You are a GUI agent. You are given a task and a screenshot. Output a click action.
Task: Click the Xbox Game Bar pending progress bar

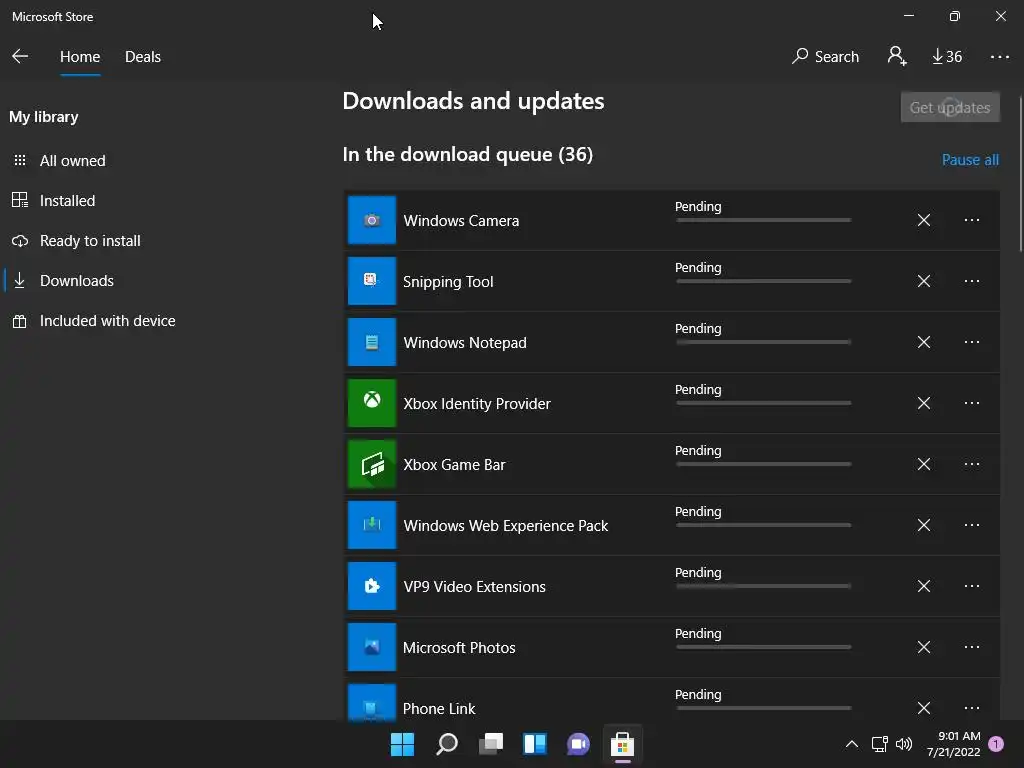[763, 464]
